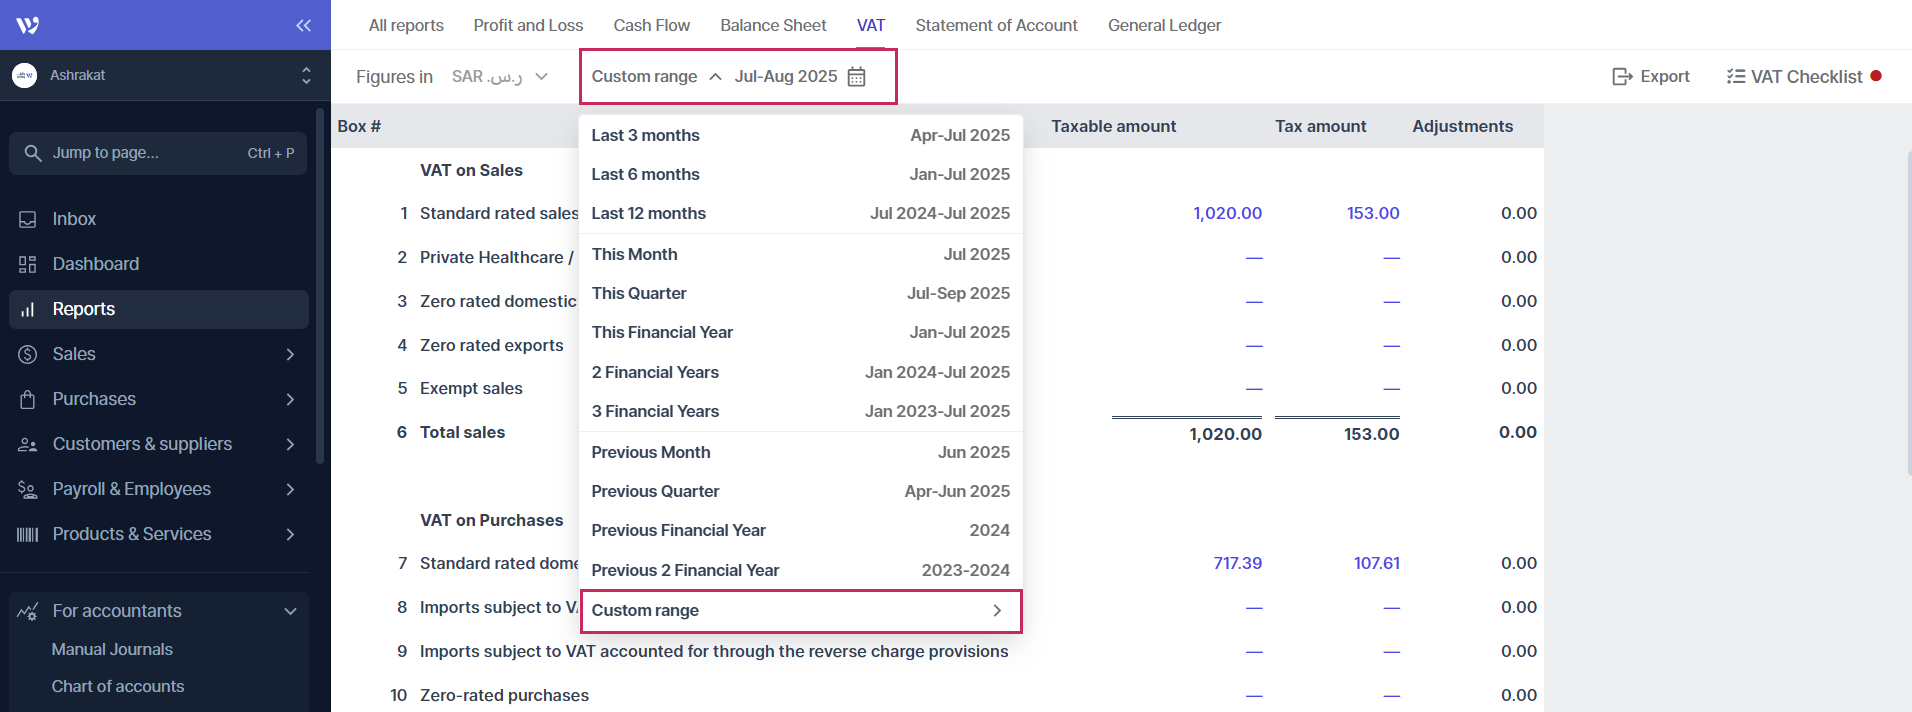Click the search icon in Jump to page
1912x712 pixels.
[33, 153]
